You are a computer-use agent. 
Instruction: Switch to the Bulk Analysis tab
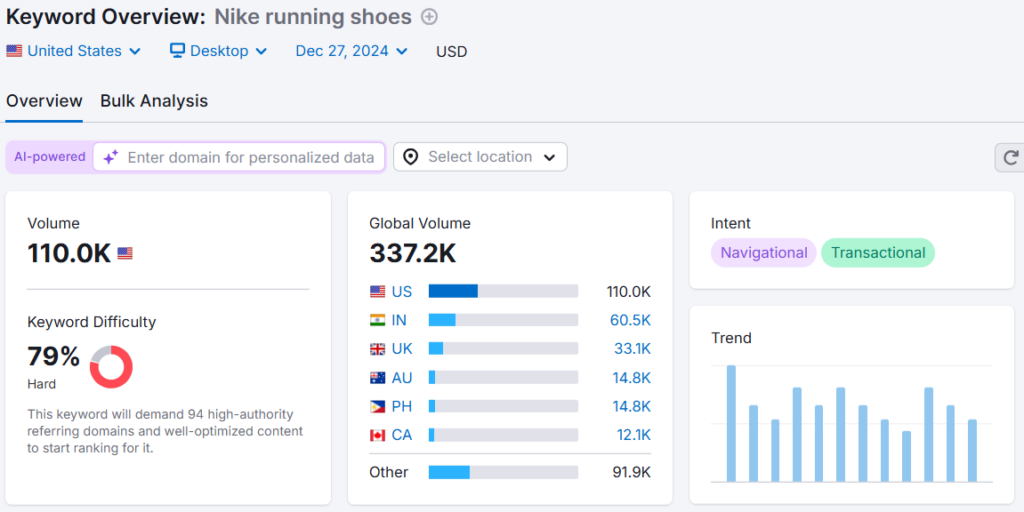pos(154,101)
